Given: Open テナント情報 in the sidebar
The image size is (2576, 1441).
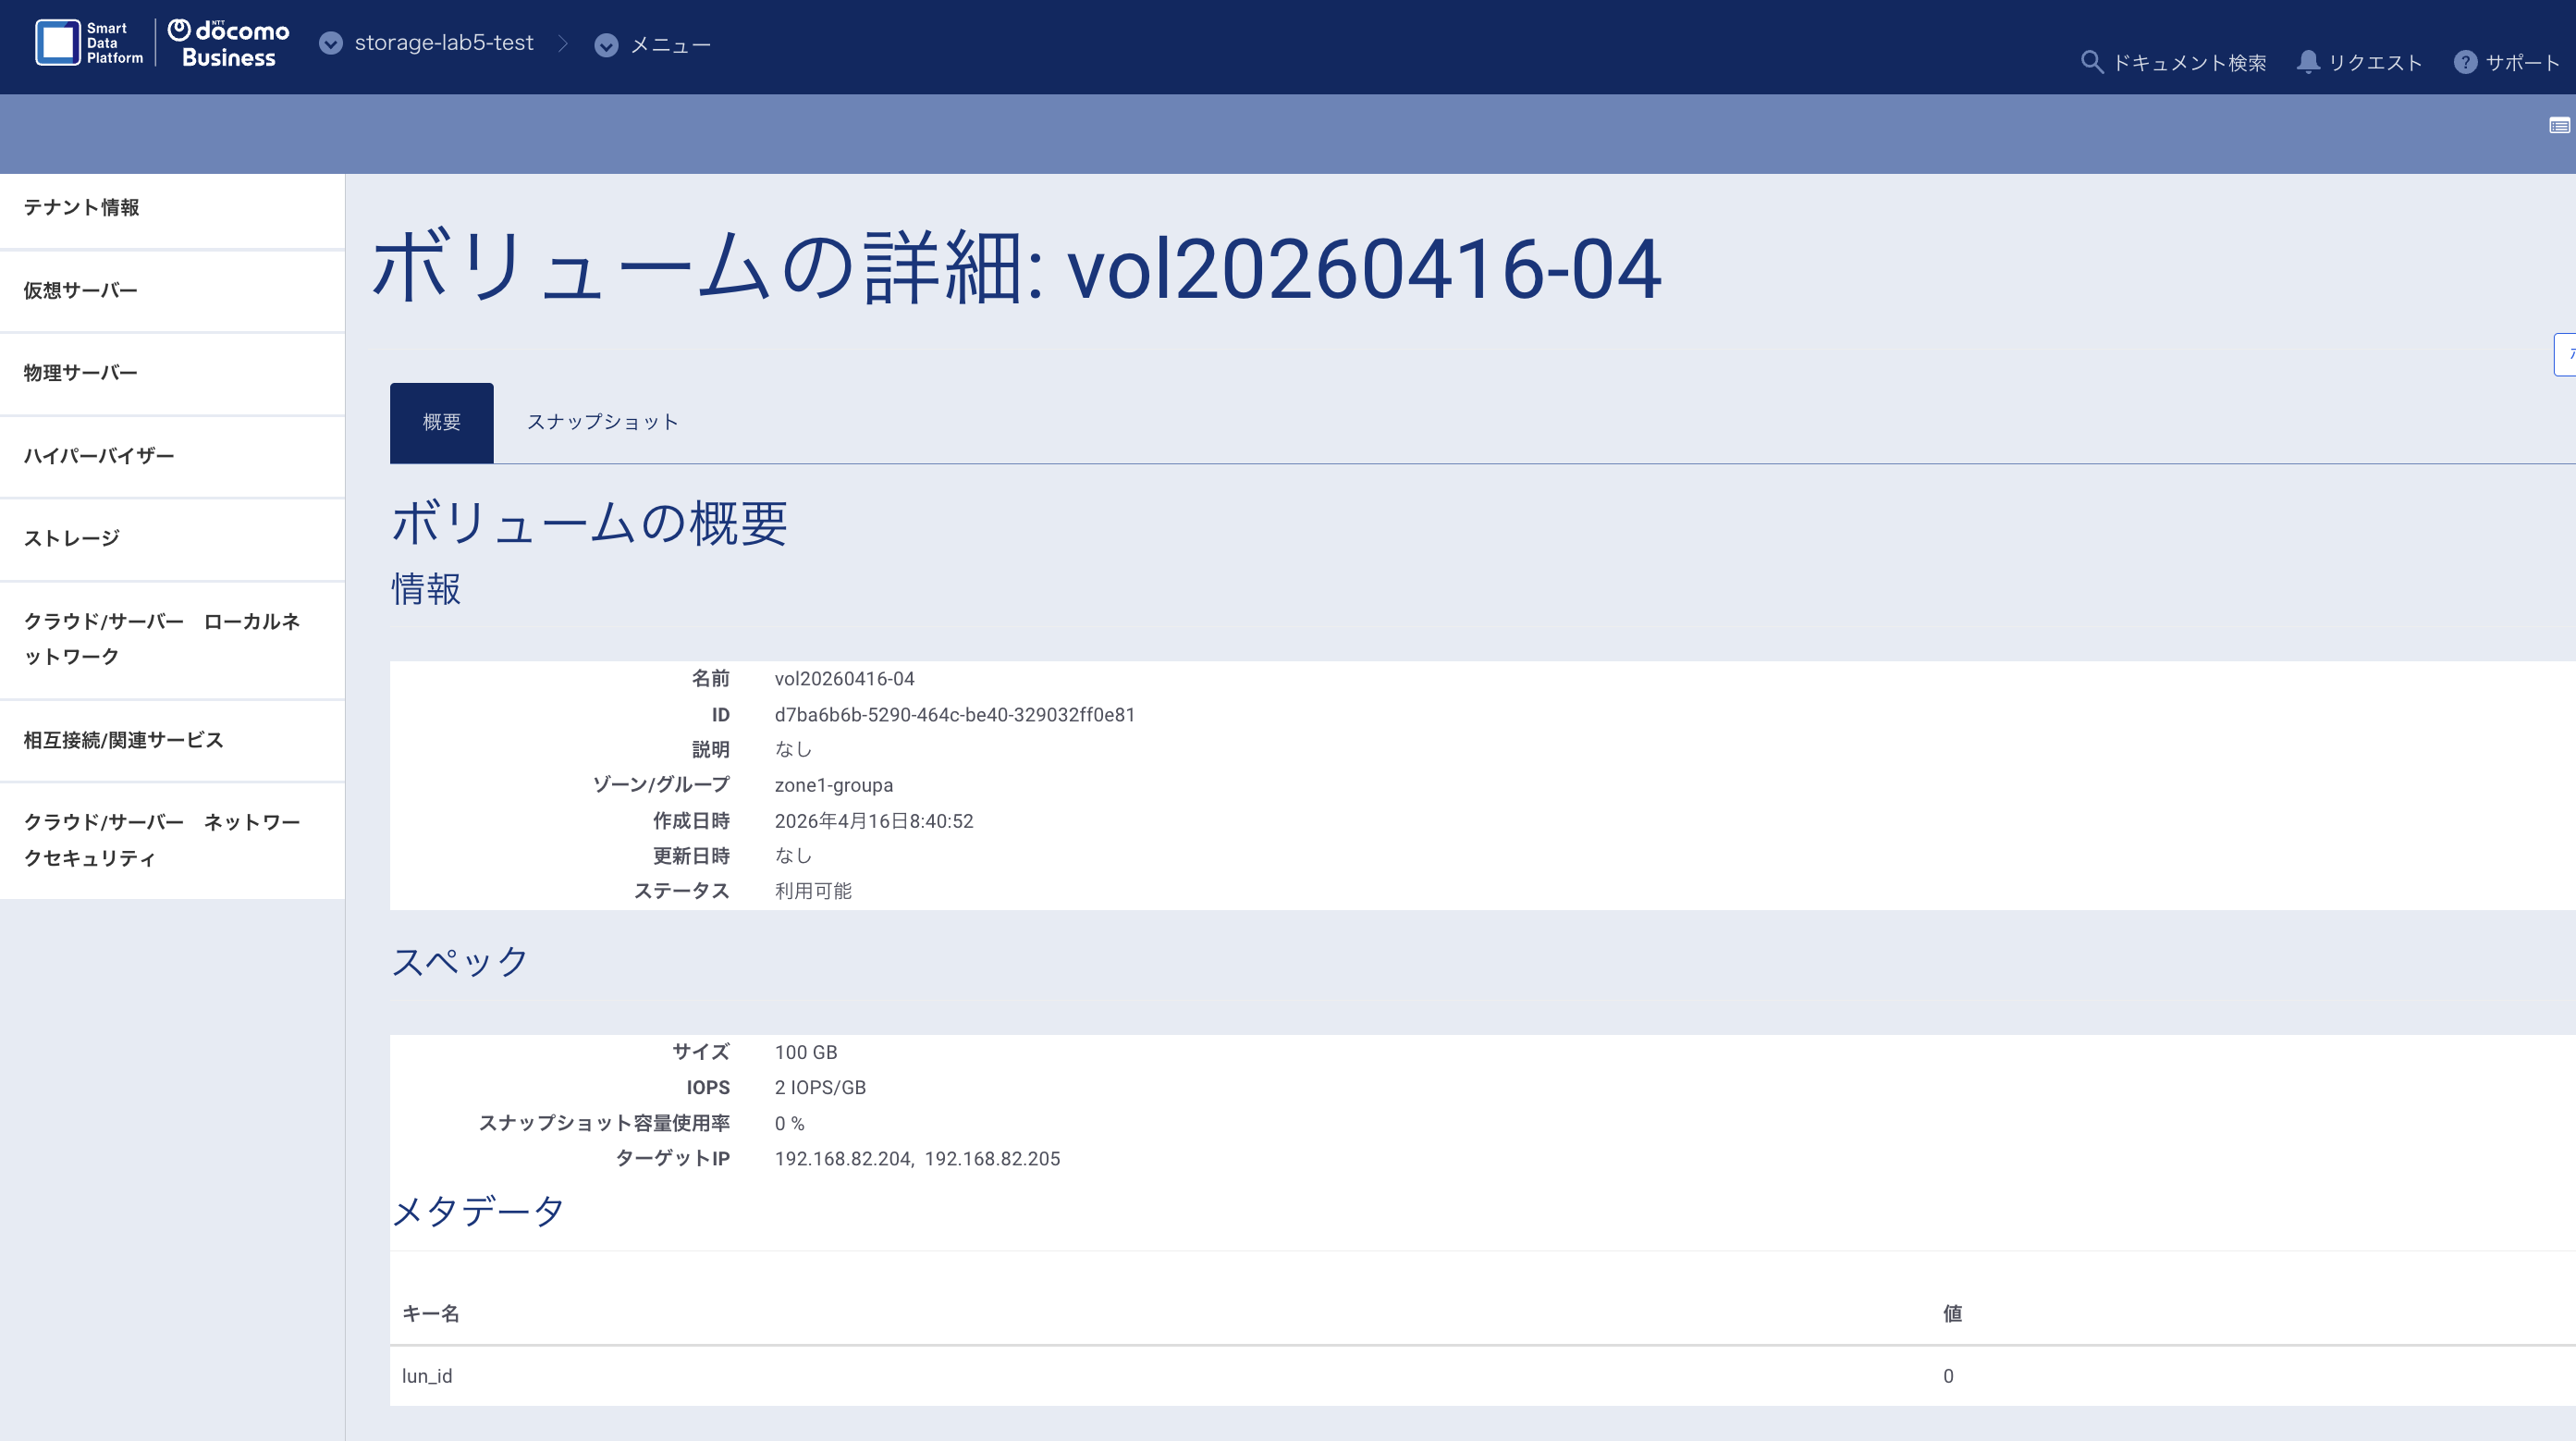Looking at the screenshot, I should pos(172,208).
